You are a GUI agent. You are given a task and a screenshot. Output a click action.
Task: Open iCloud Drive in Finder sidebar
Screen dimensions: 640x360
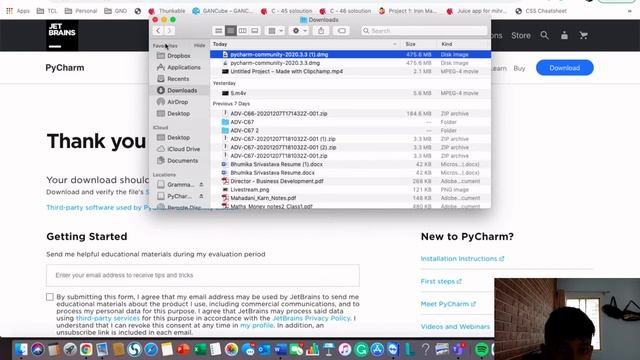pyautogui.click(x=183, y=149)
